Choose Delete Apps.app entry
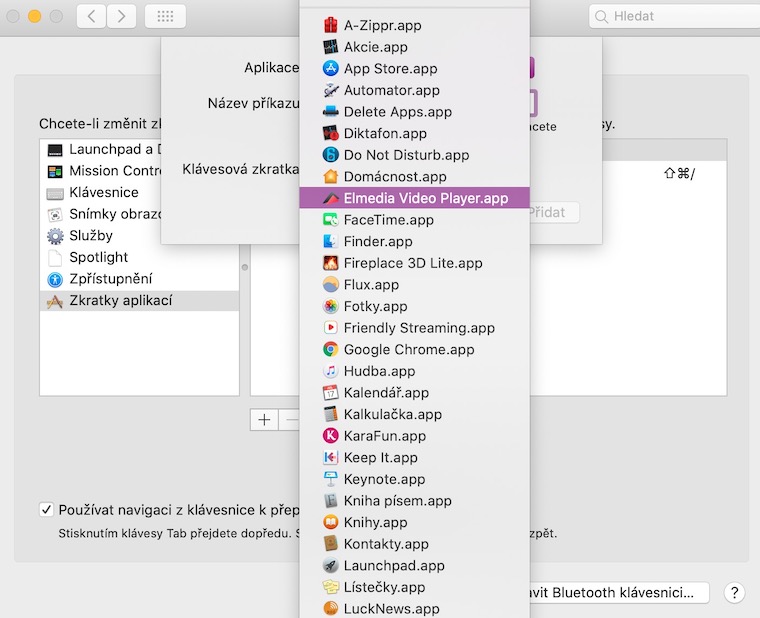760x618 pixels. (x=414, y=111)
